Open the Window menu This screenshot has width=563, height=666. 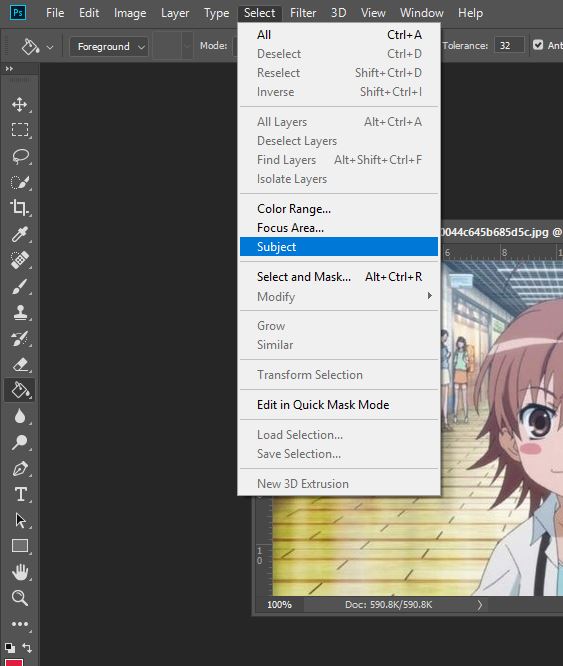coord(422,13)
